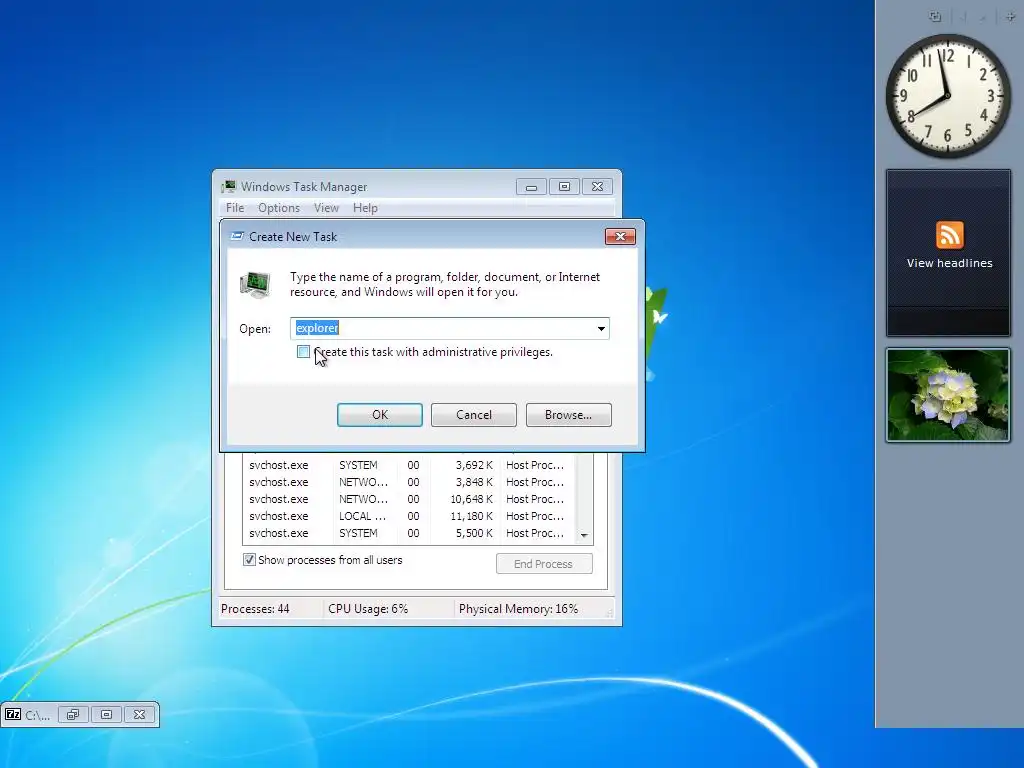Click the Browse... button
Viewport: 1024px width, 768px height.
(568, 415)
